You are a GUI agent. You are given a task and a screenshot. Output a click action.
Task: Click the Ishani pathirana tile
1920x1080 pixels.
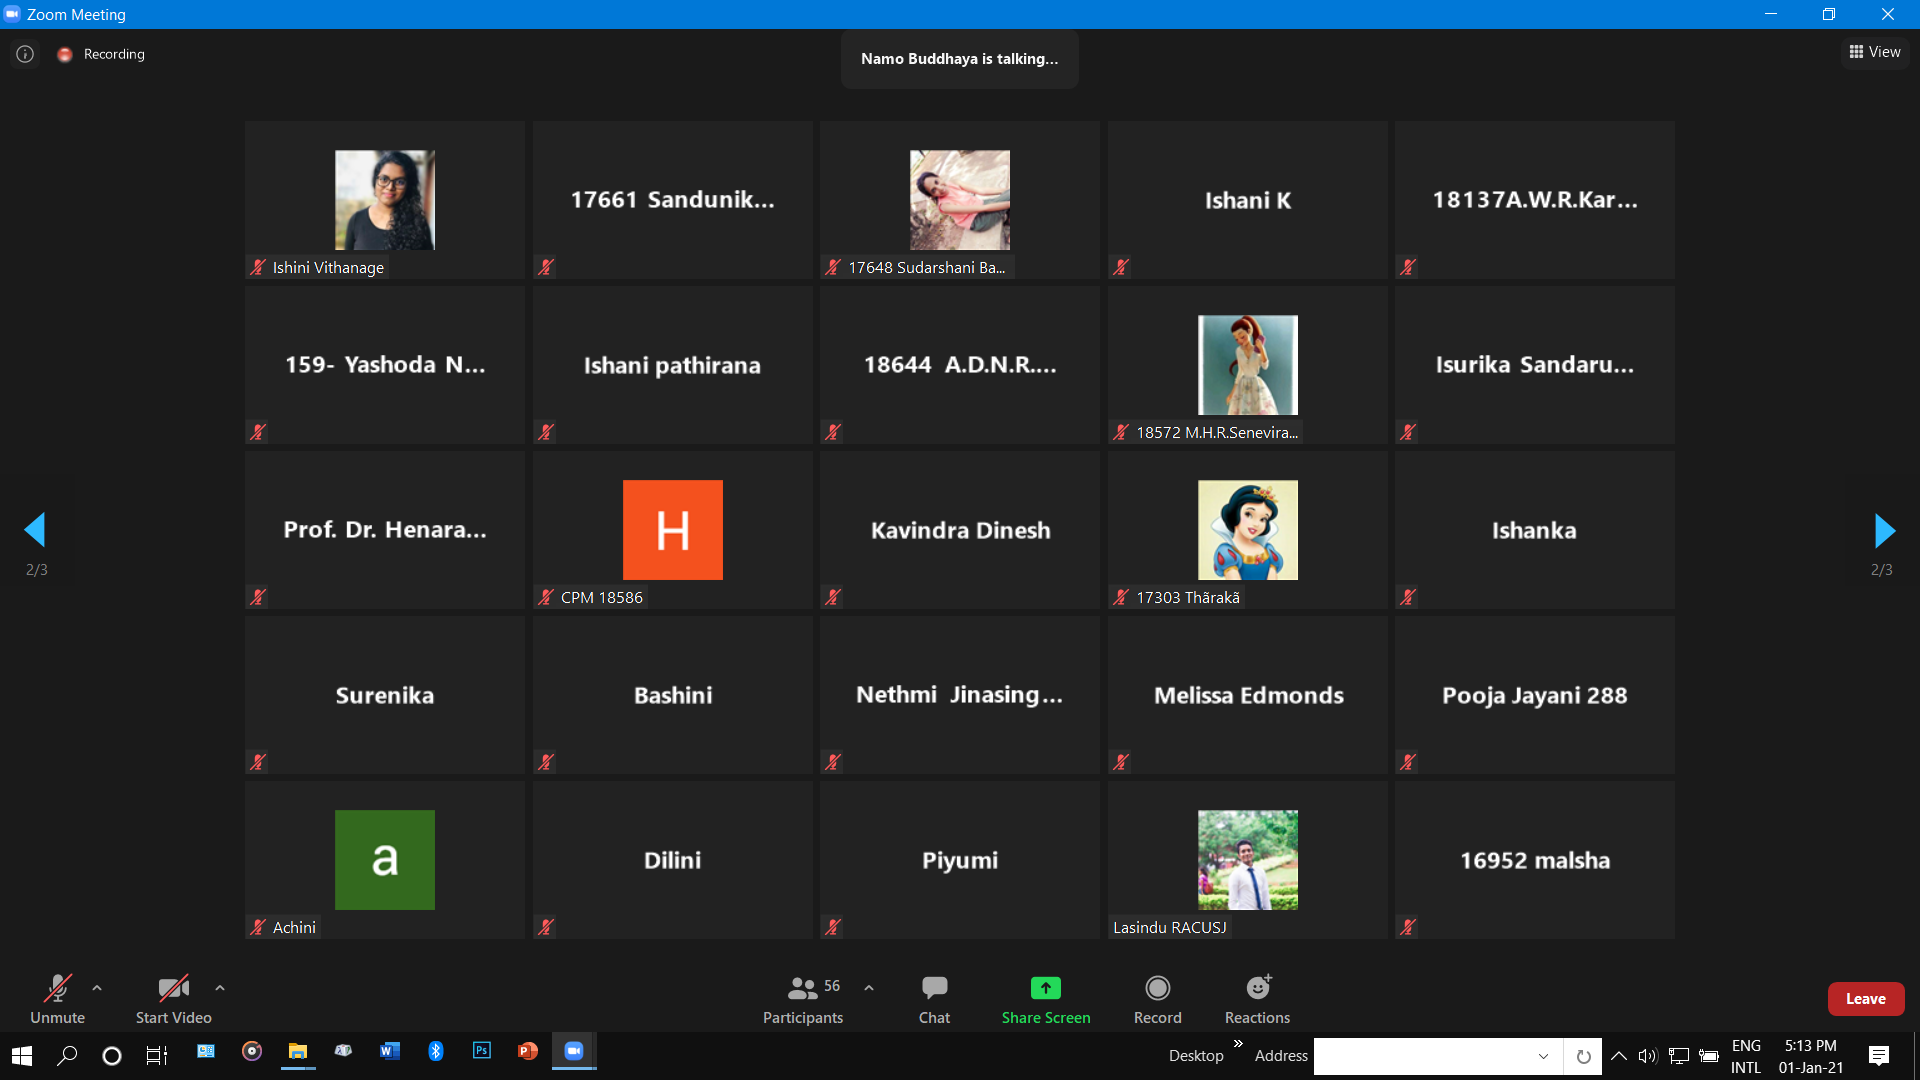(673, 365)
